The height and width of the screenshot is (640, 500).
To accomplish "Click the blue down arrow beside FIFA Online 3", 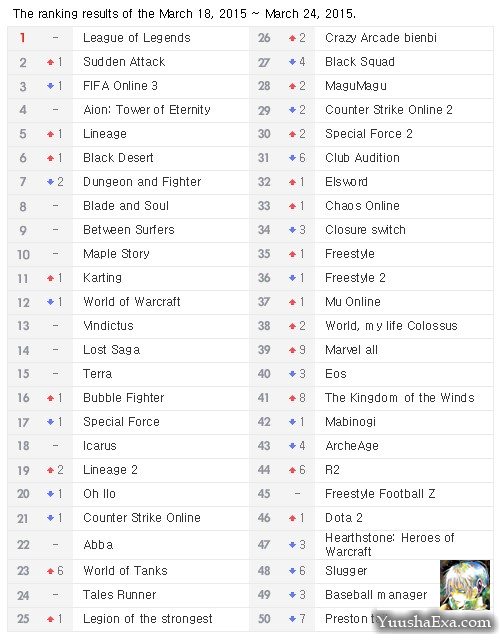I will click(51, 86).
